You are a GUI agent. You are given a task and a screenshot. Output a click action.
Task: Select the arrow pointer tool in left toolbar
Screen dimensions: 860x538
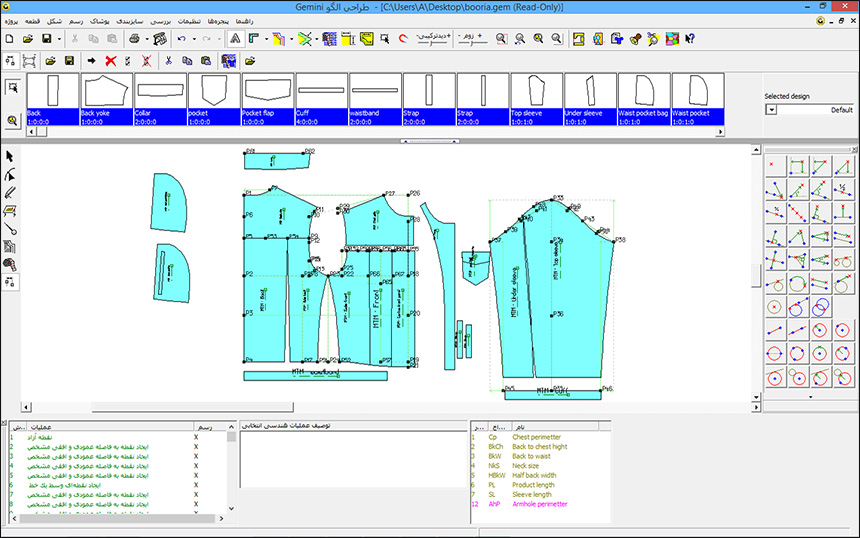click(11, 157)
